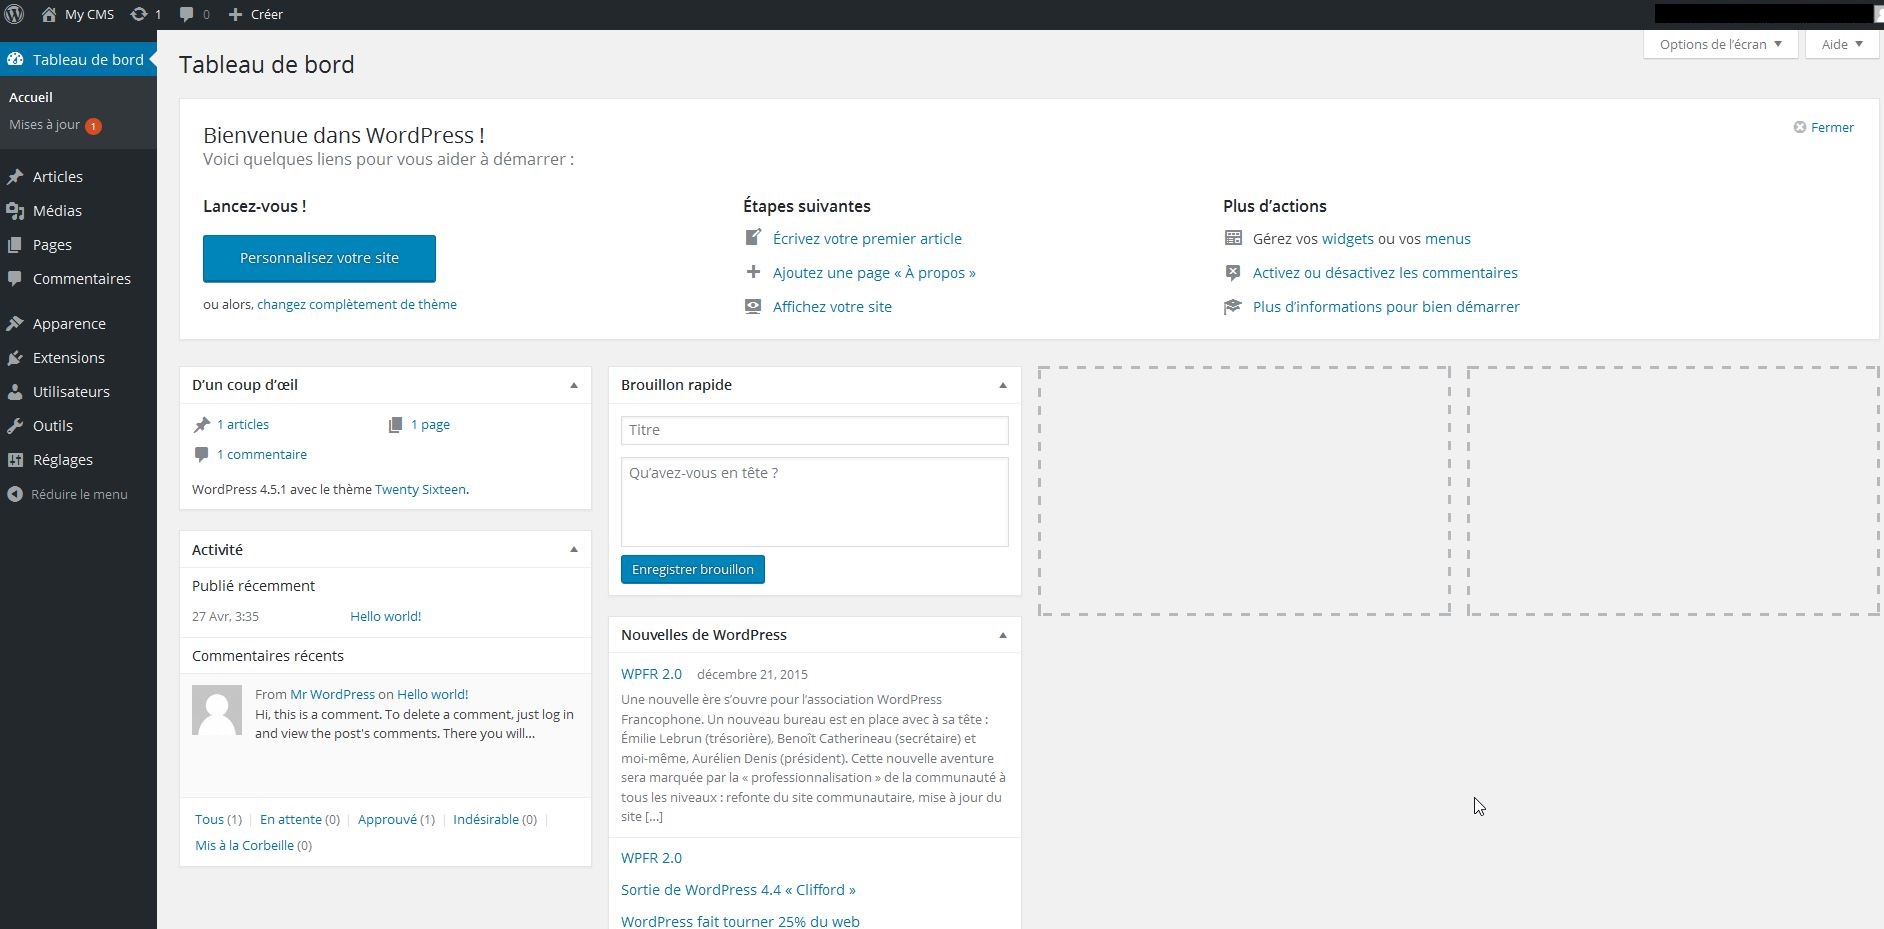Collapse the sidebar with Réduire le menu
1884x929 pixels.
67,494
